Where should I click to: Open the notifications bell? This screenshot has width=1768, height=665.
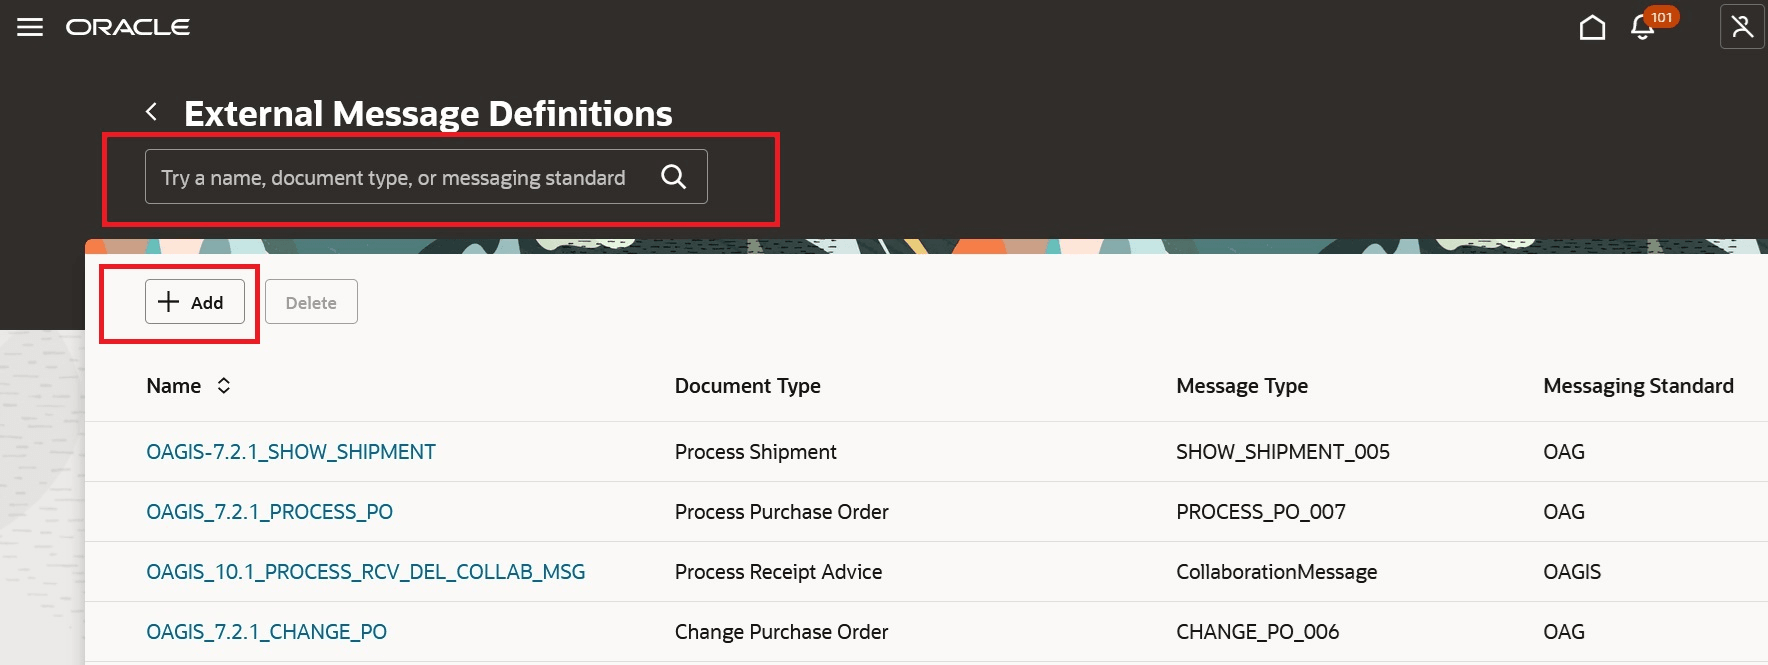(1642, 27)
